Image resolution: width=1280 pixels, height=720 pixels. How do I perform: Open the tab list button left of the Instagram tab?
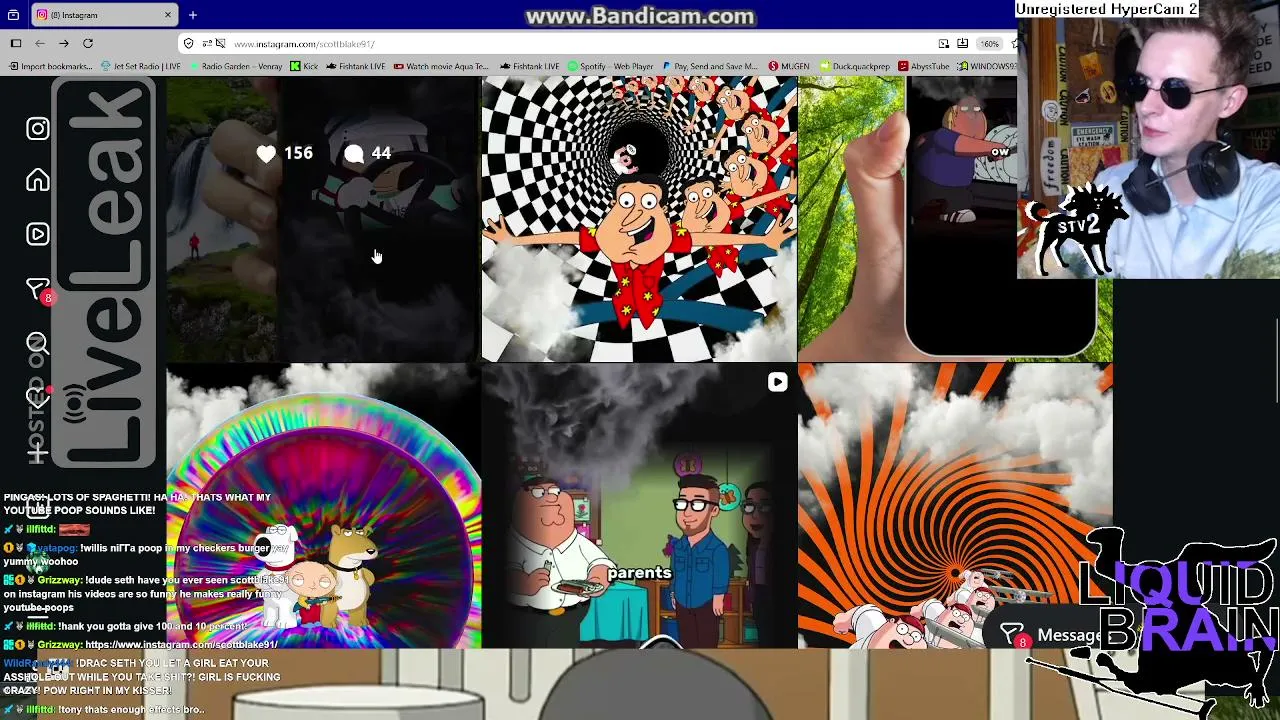pyautogui.click(x=13, y=15)
